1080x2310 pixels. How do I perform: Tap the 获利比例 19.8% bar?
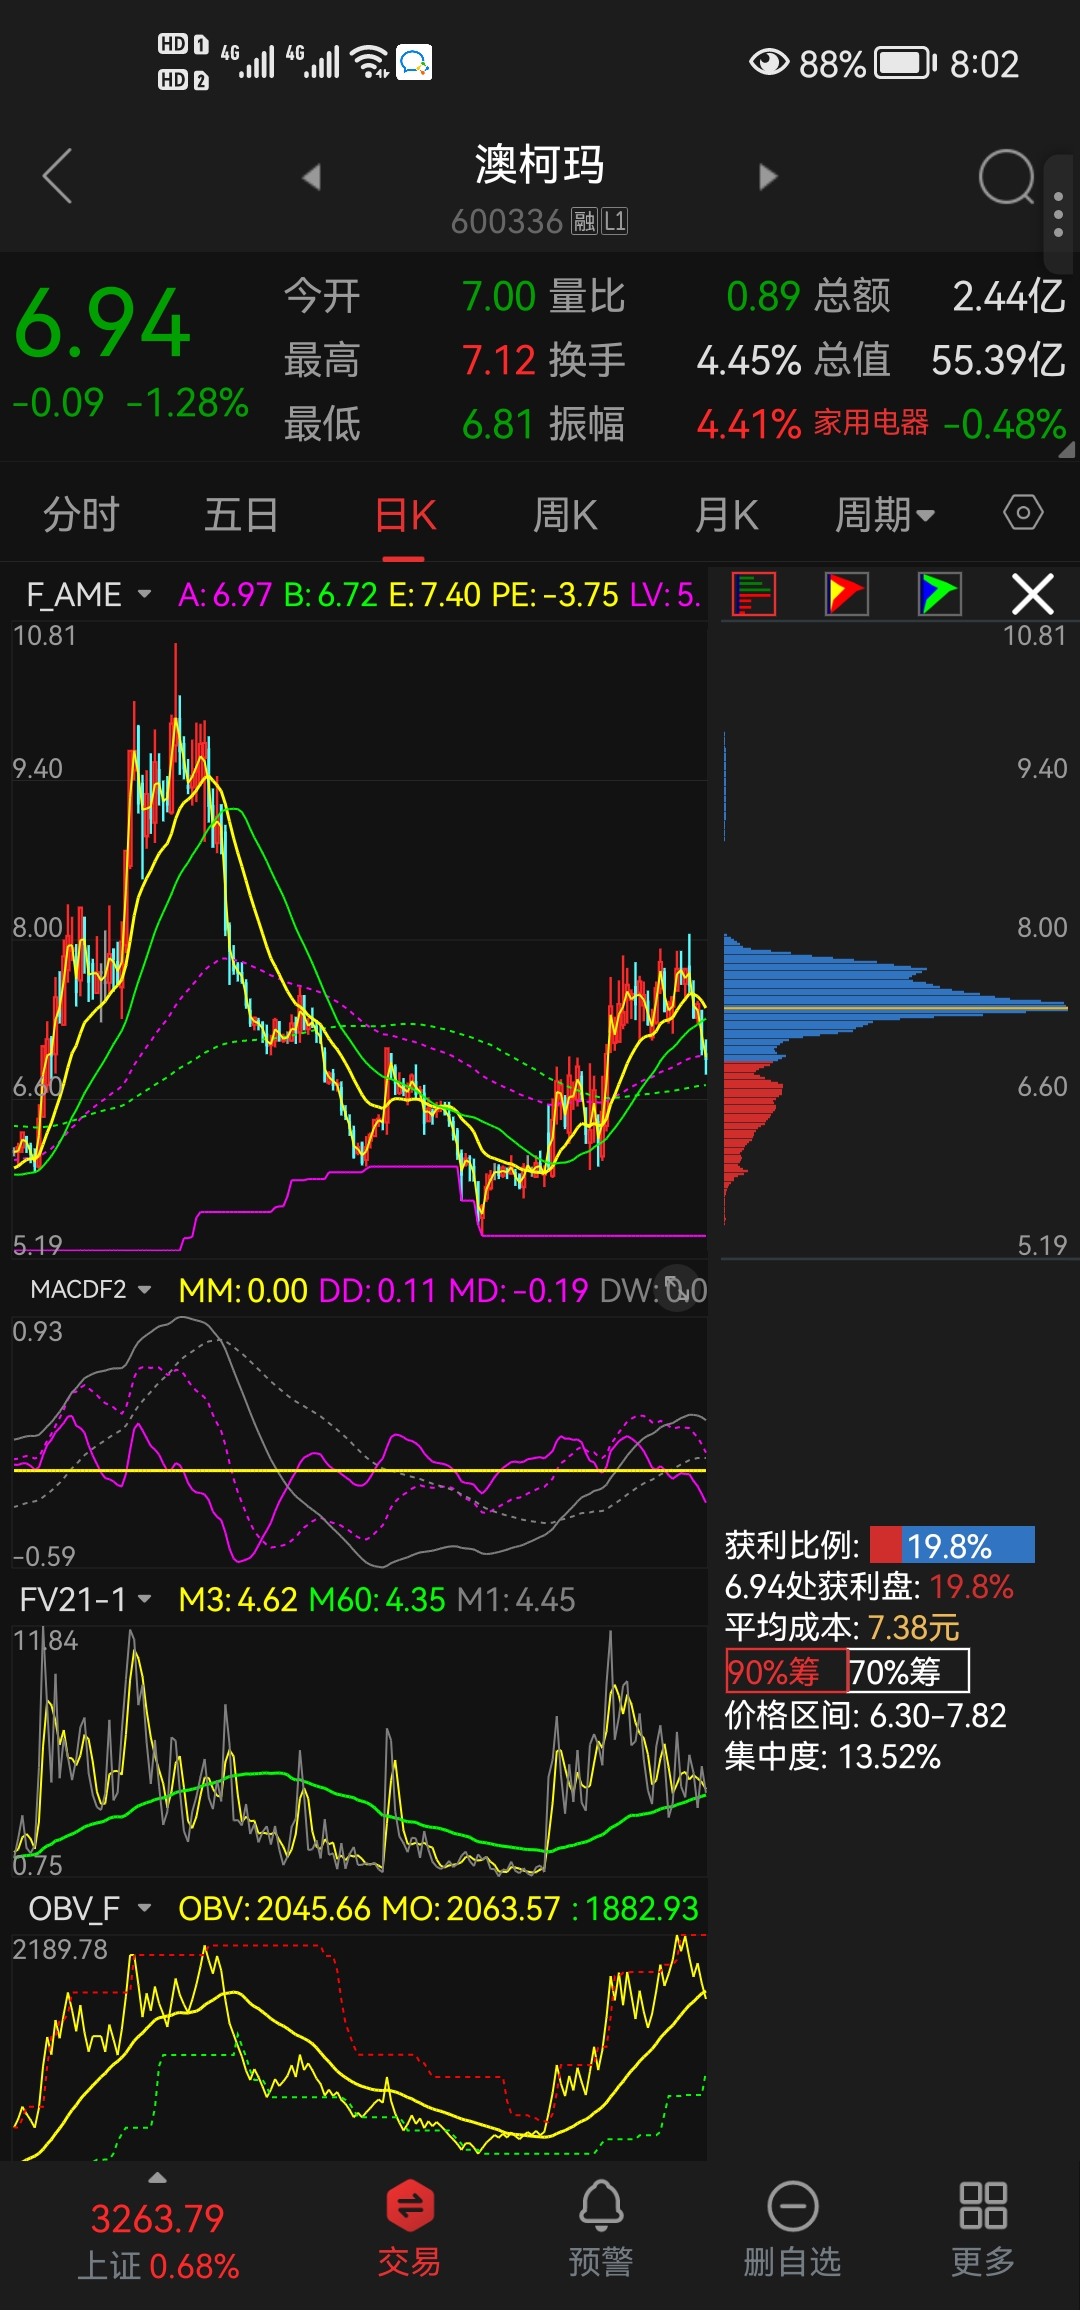click(952, 1545)
